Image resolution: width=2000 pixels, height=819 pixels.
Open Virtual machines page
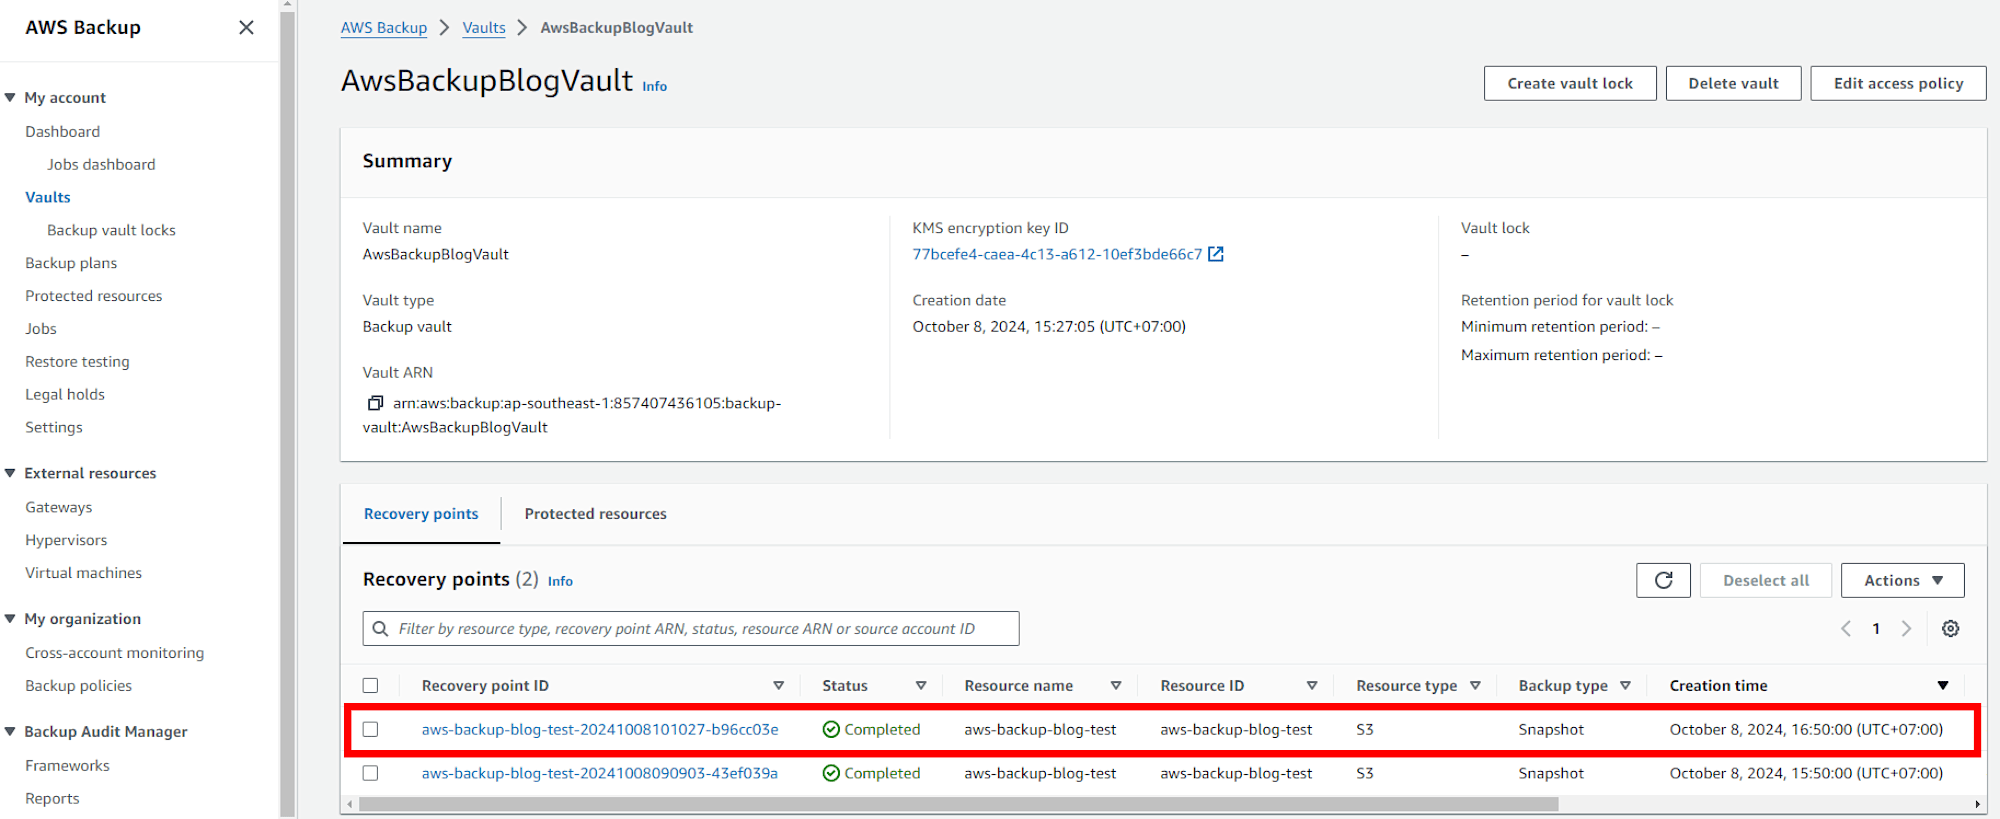coord(83,574)
